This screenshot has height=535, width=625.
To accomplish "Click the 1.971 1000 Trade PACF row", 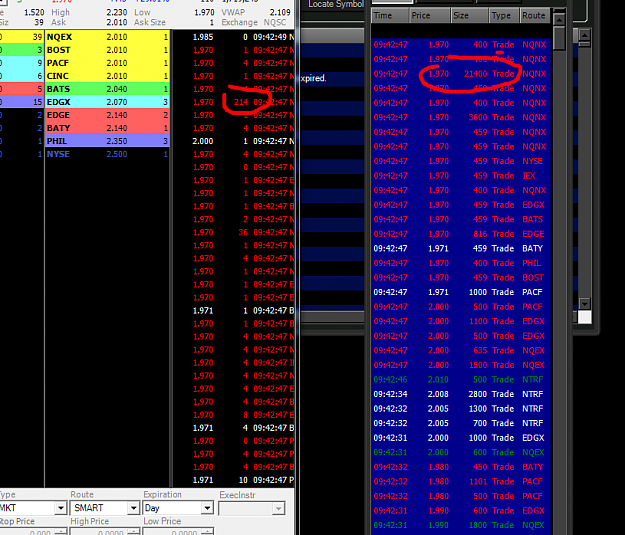I will (461, 292).
